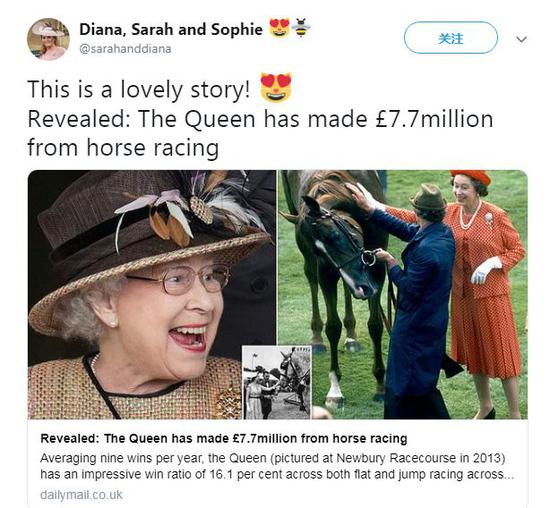Click the tweet text 'from horse racing'
This screenshot has height=508, width=550.
pos(123,147)
